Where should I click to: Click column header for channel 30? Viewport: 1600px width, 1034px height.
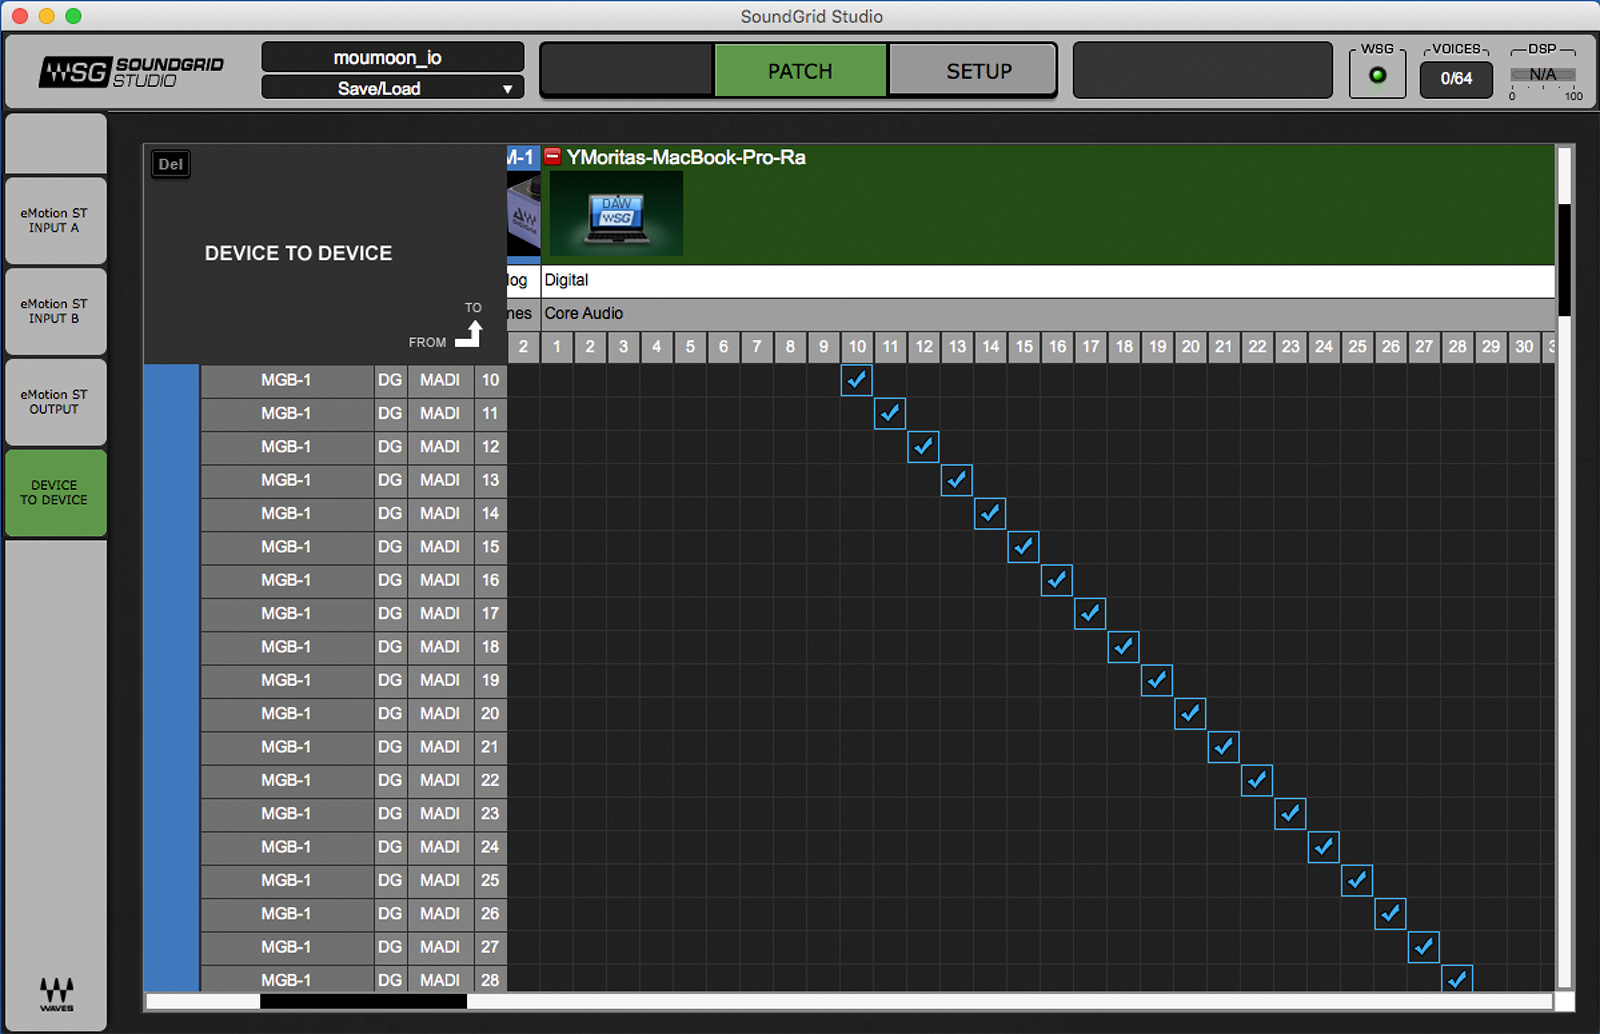(1524, 347)
